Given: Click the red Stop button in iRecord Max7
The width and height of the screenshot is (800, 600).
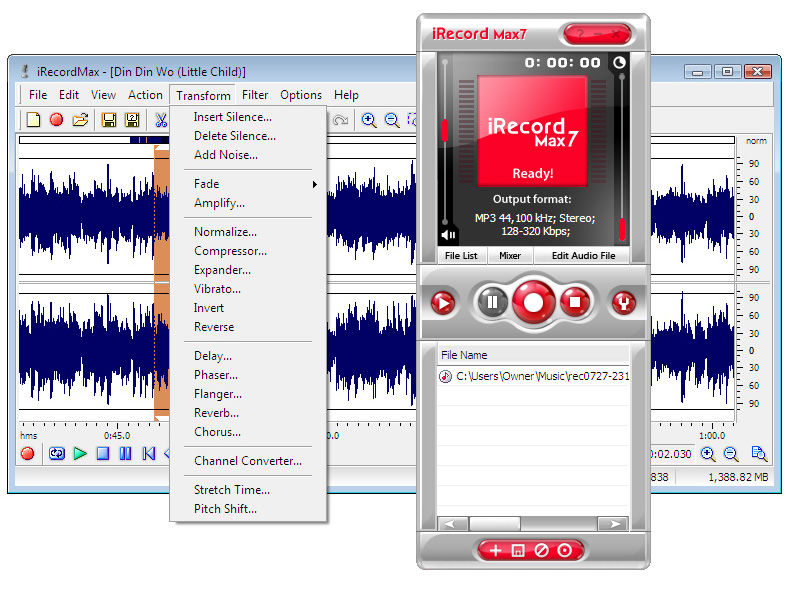Looking at the screenshot, I should point(575,303).
